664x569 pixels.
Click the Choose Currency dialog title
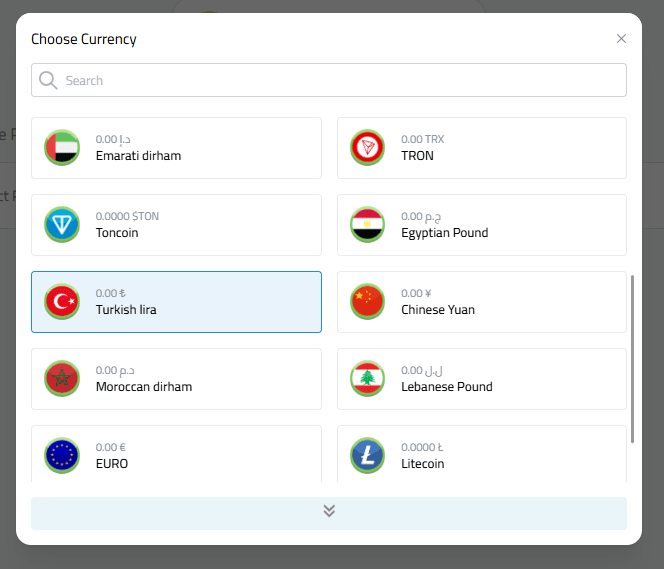click(x=84, y=39)
